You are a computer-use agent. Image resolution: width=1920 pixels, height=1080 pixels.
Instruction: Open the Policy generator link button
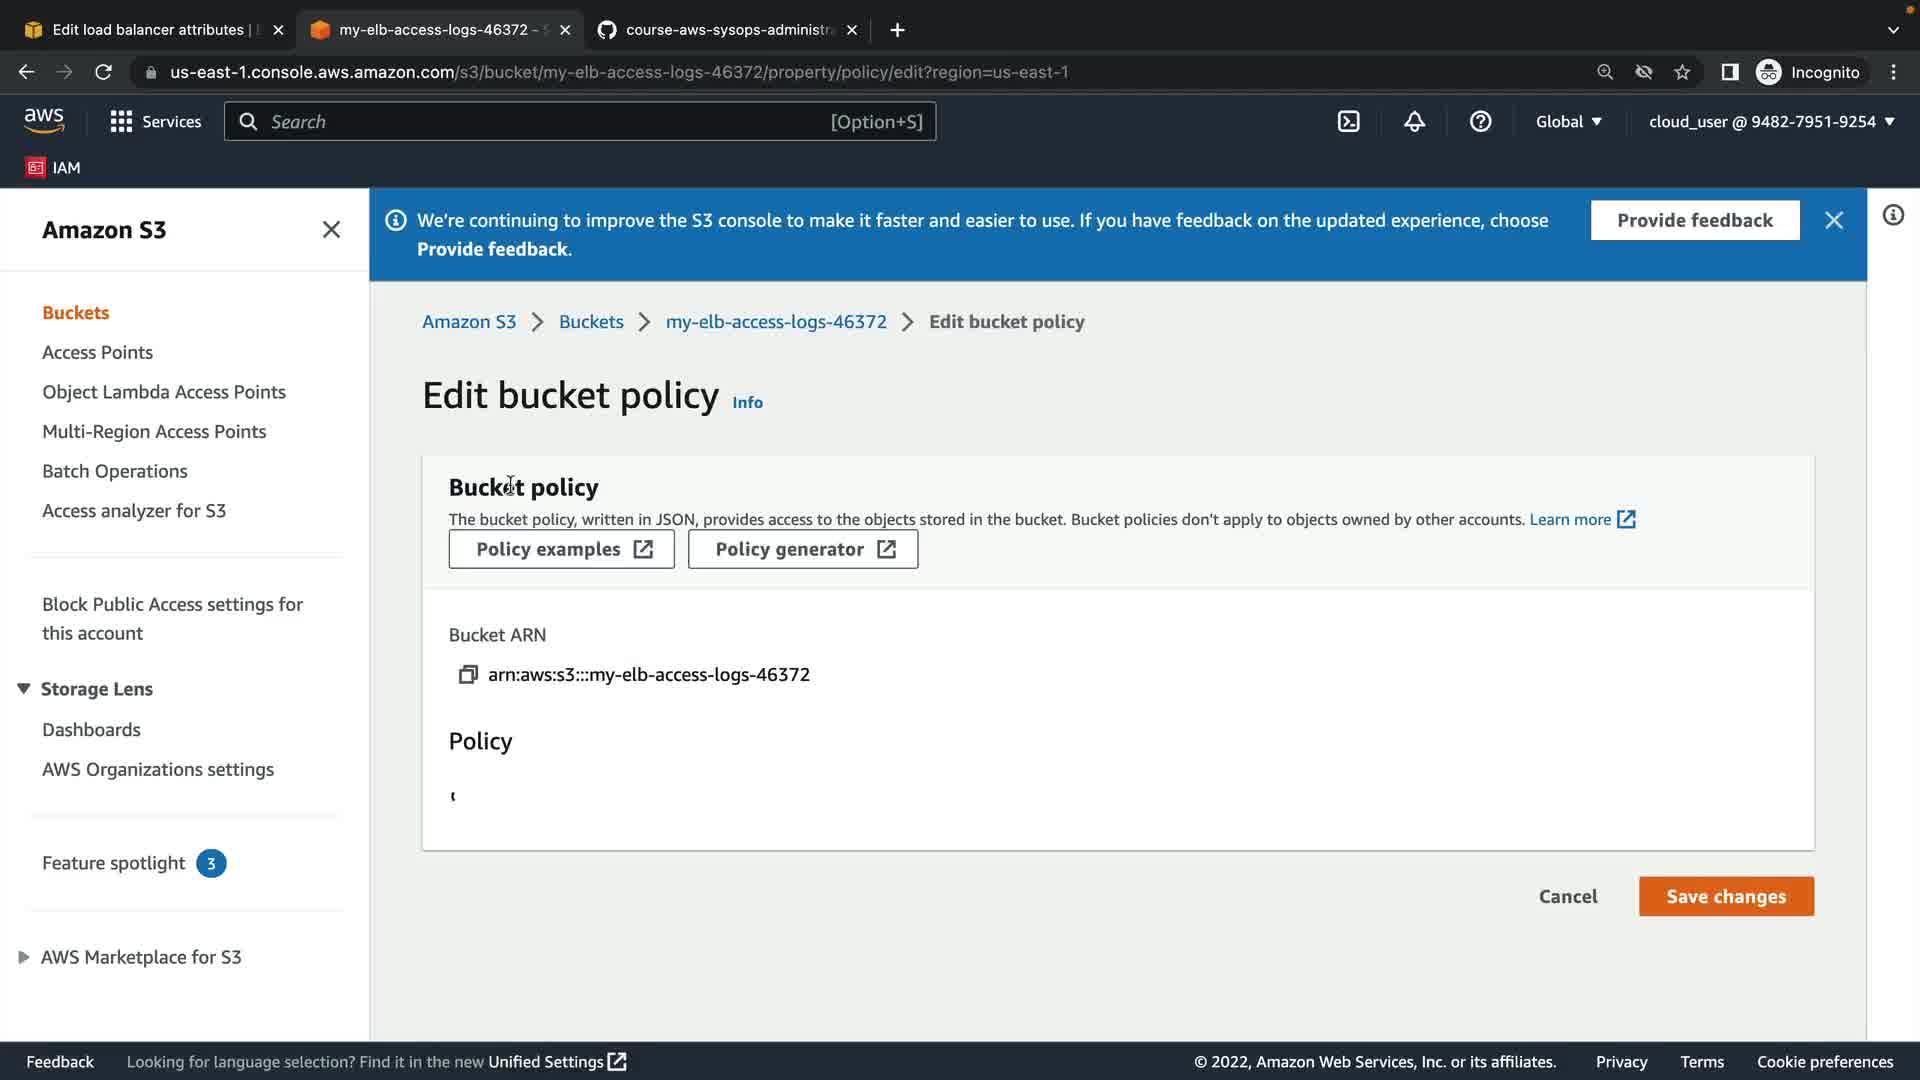[802, 550]
